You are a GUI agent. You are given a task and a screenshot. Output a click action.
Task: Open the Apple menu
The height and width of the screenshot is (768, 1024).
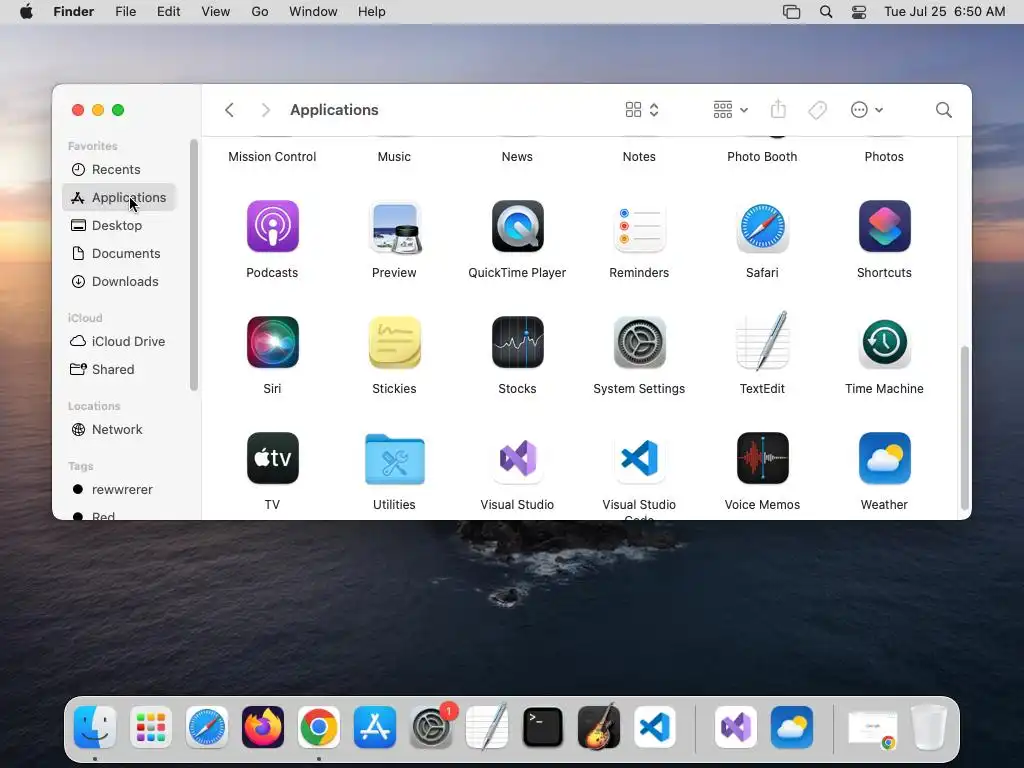pos(26,12)
